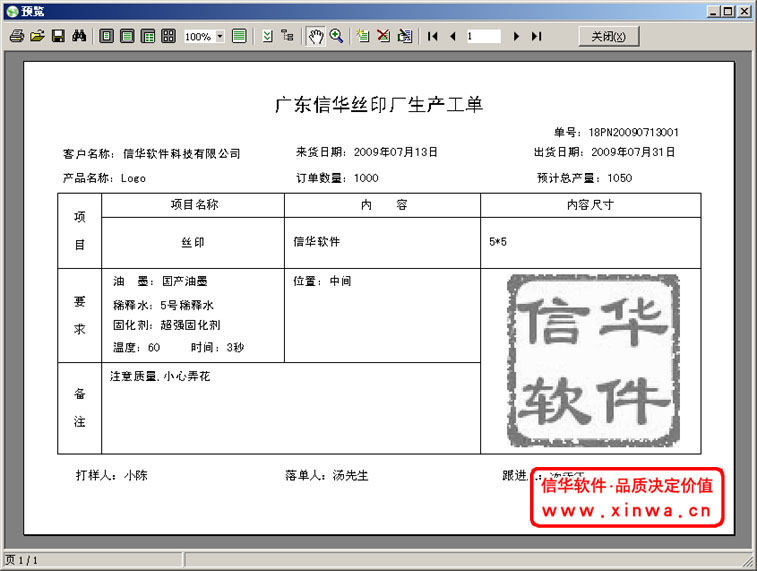Image resolution: width=757 pixels, height=571 pixels.
Task: Click the zoom percentage field showing 100%
Action: coord(199,36)
